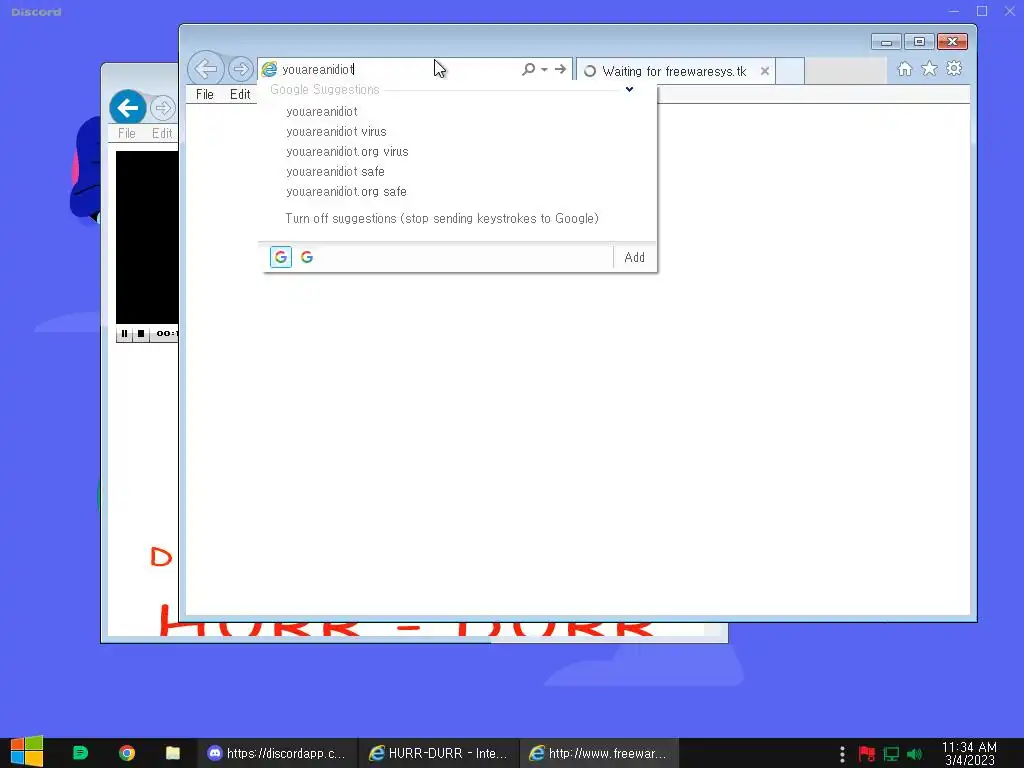Choose suggestion 'youareanidiot virus'

(336, 131)
